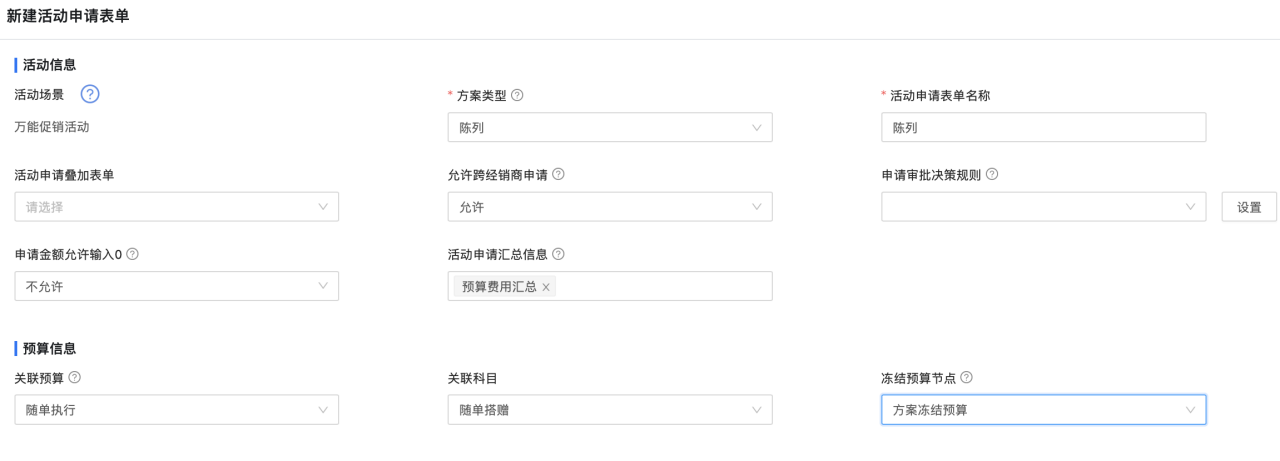Screen dimensions: 1280x461
Task: Click help icon beside 申请金额允许输入0
Action: click(x=132, y=254)
